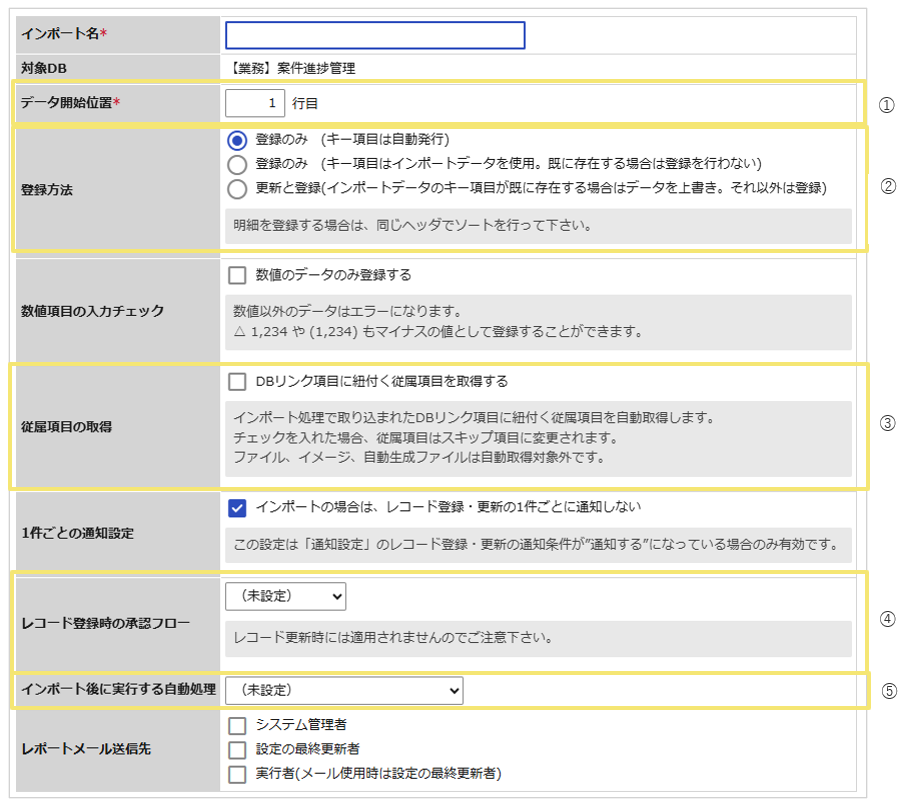Select the 更新と登録 radio option

(x=237, y=189)
